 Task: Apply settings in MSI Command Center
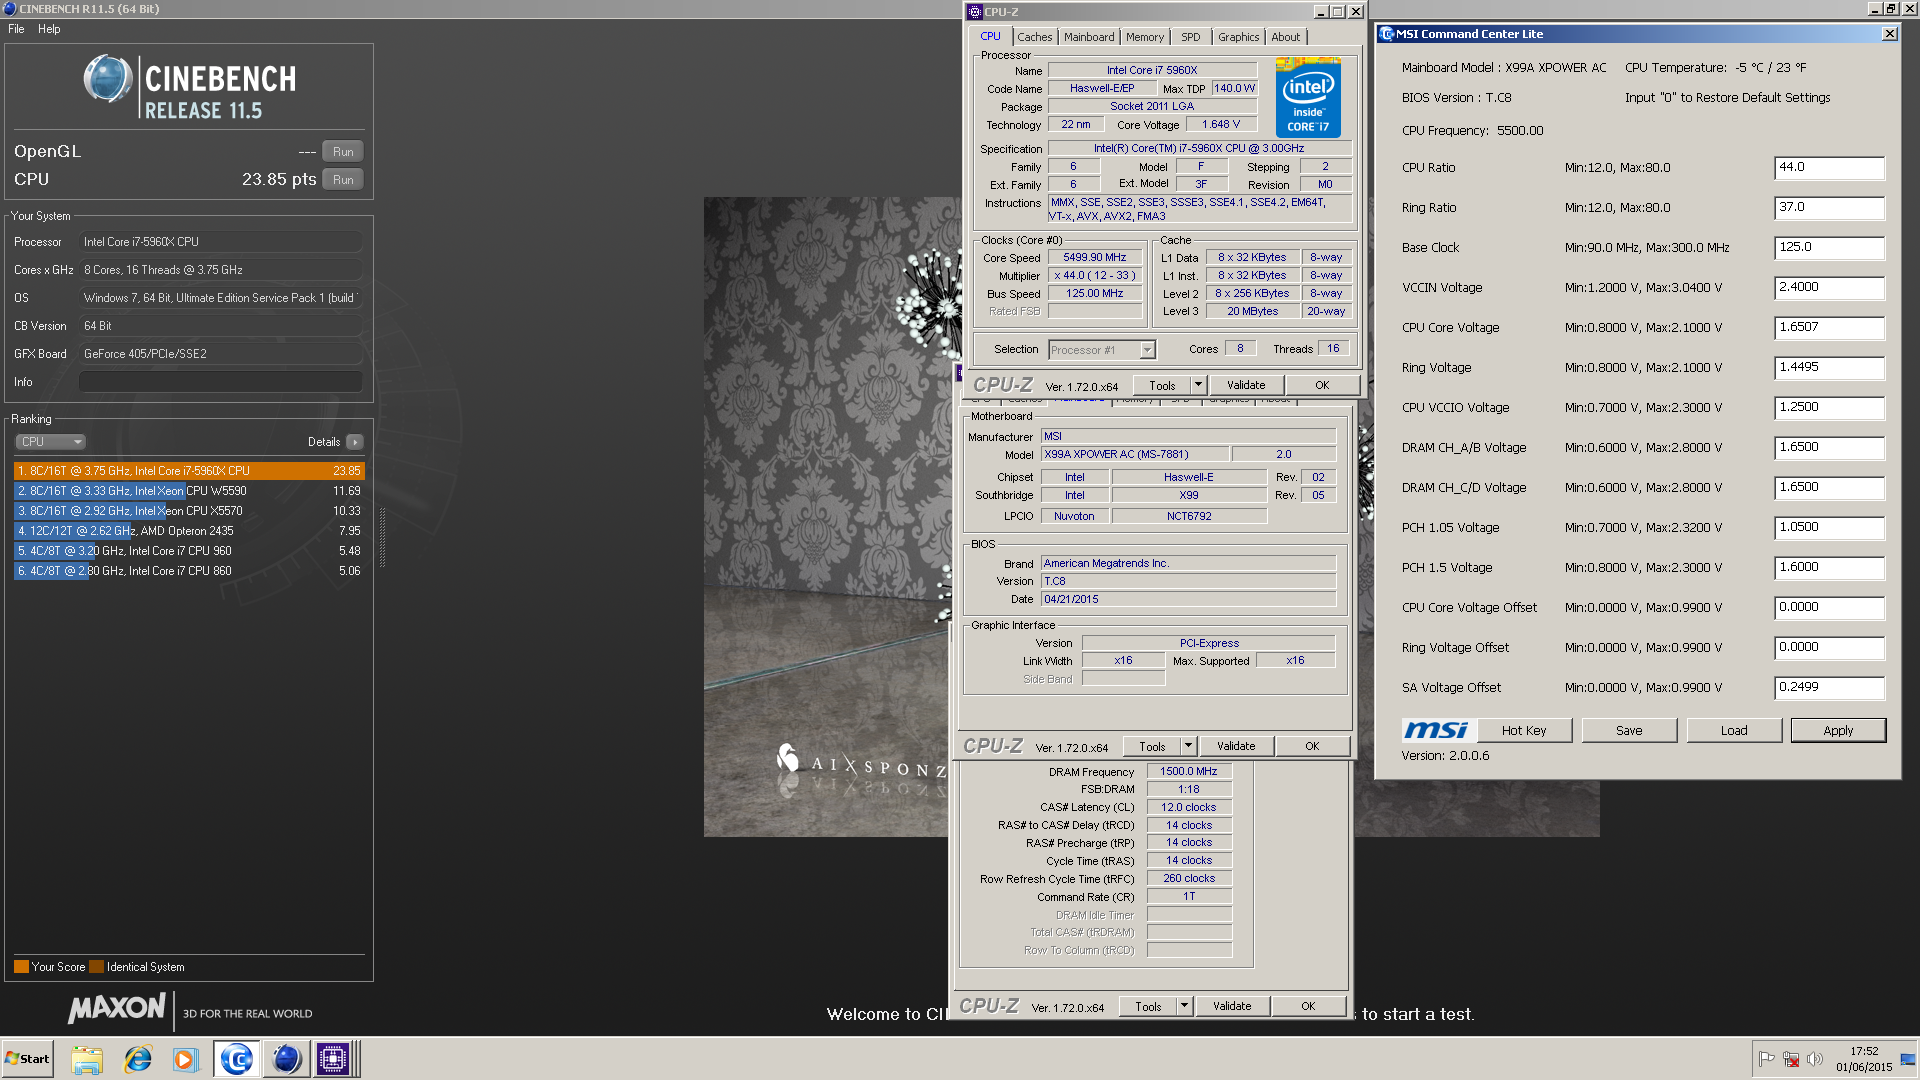[x=1838, y=731]
